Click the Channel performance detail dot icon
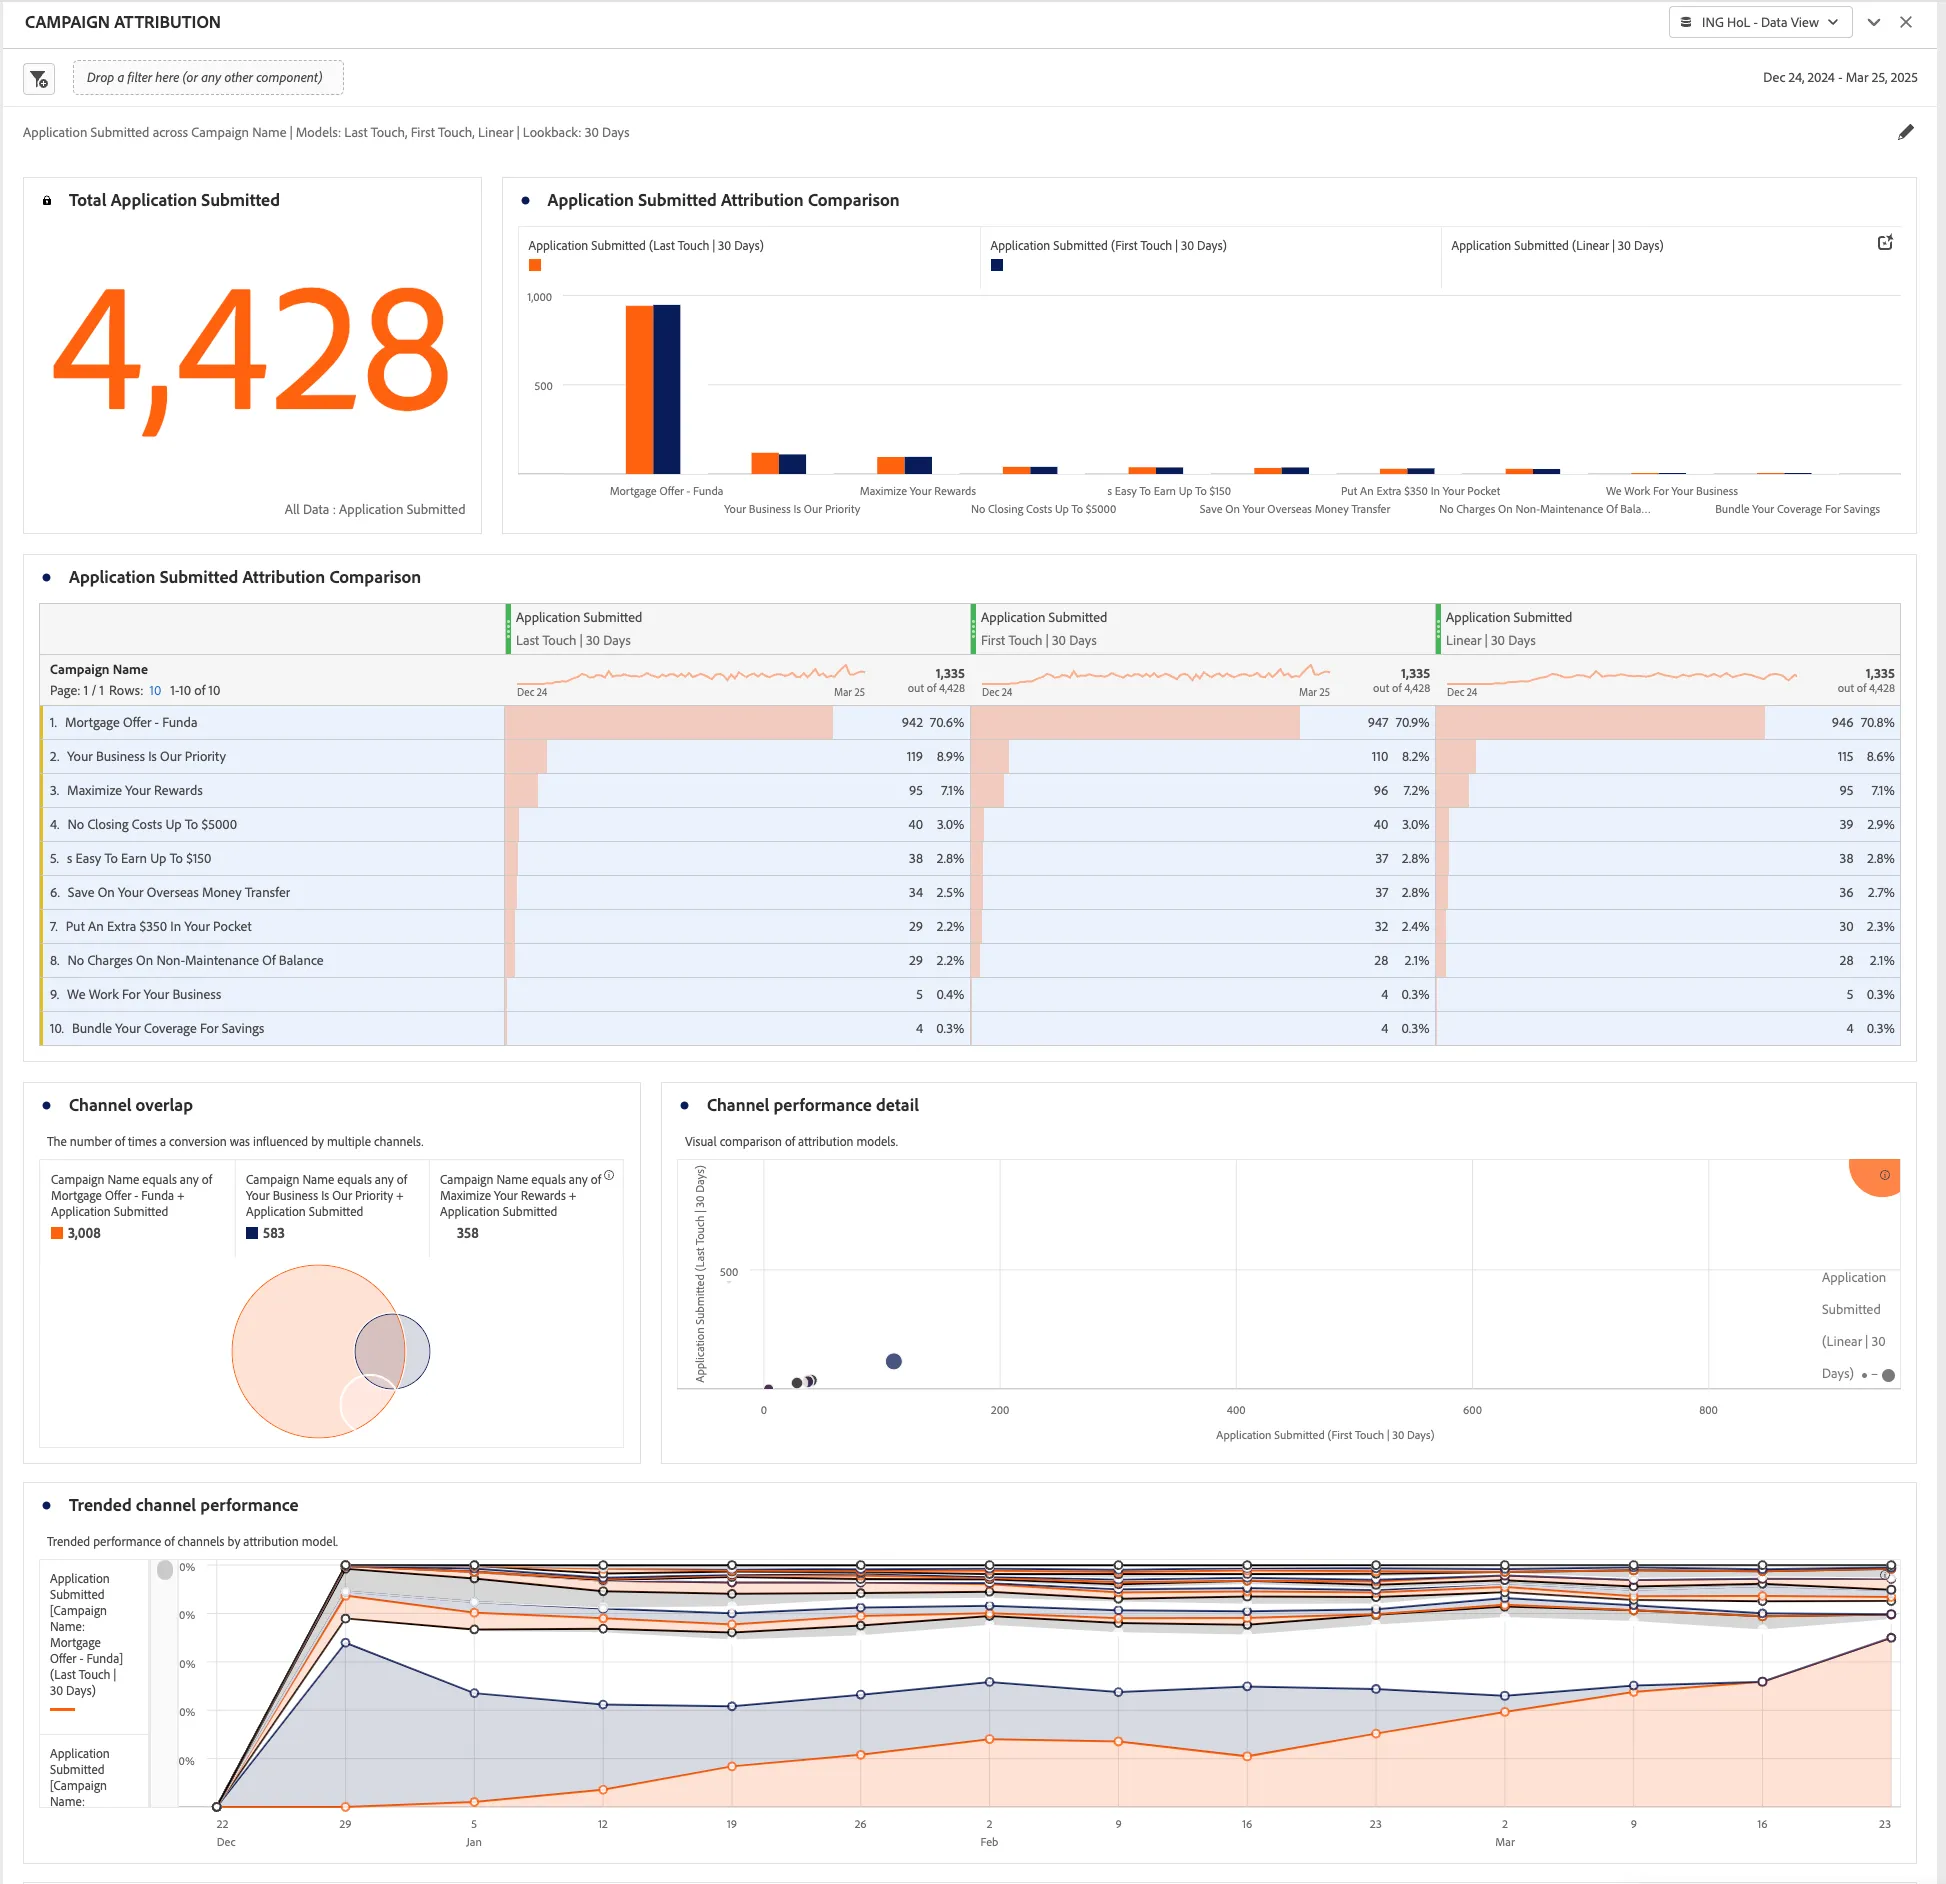 pos(685,1106)
